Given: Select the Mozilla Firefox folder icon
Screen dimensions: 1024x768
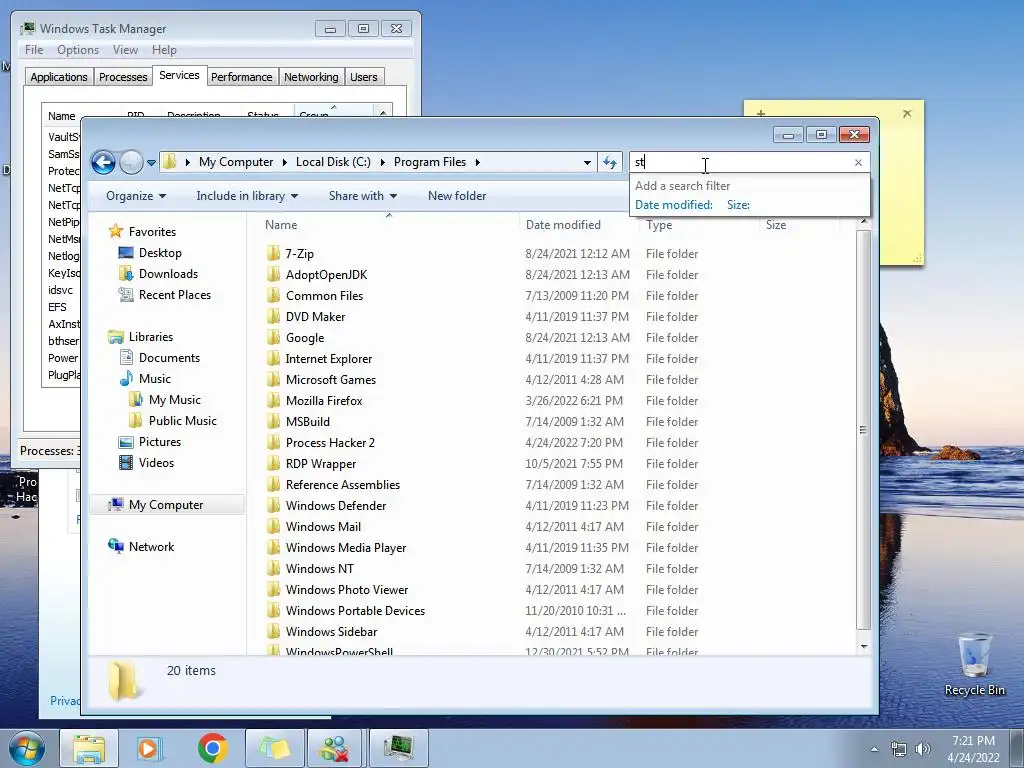Looking at the screenshot, I should [x=274, y=400].
